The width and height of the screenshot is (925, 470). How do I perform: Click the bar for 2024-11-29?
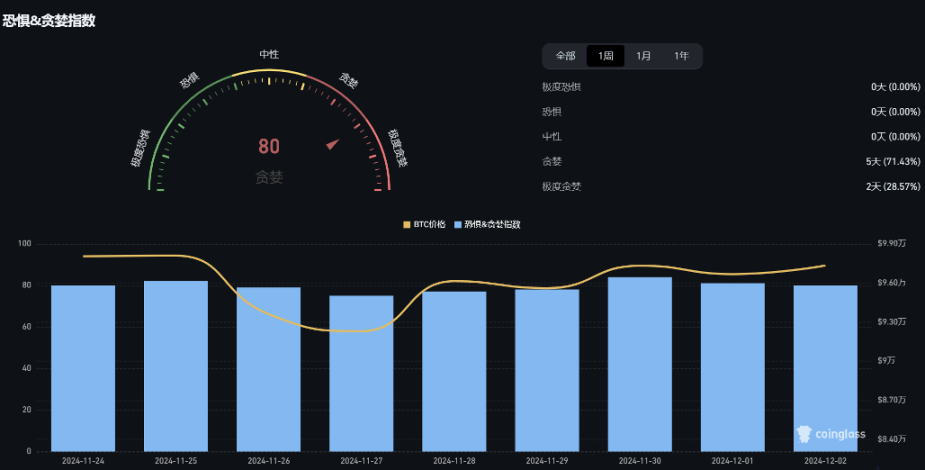[547, 370]
